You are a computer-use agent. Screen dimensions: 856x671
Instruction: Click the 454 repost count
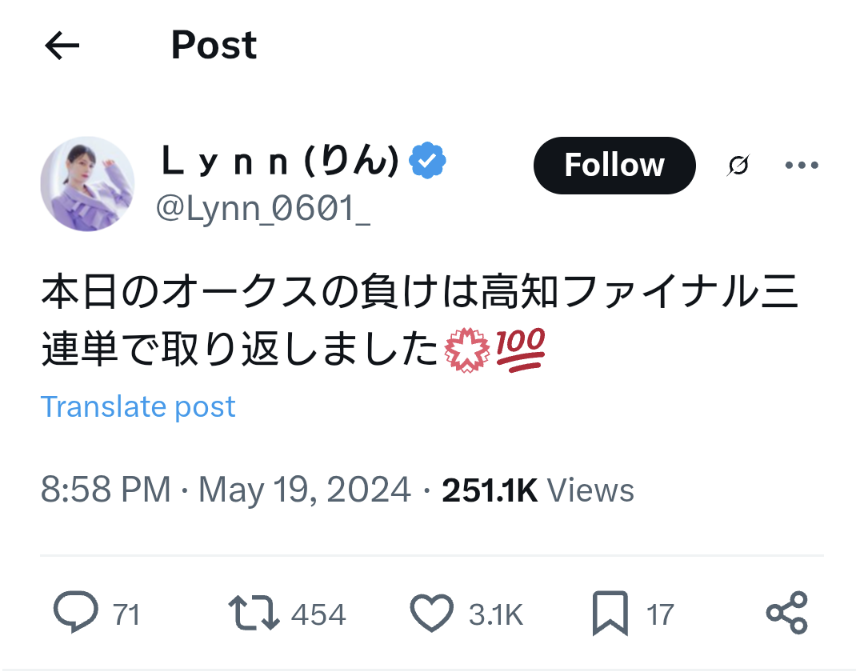click(318, 614)
